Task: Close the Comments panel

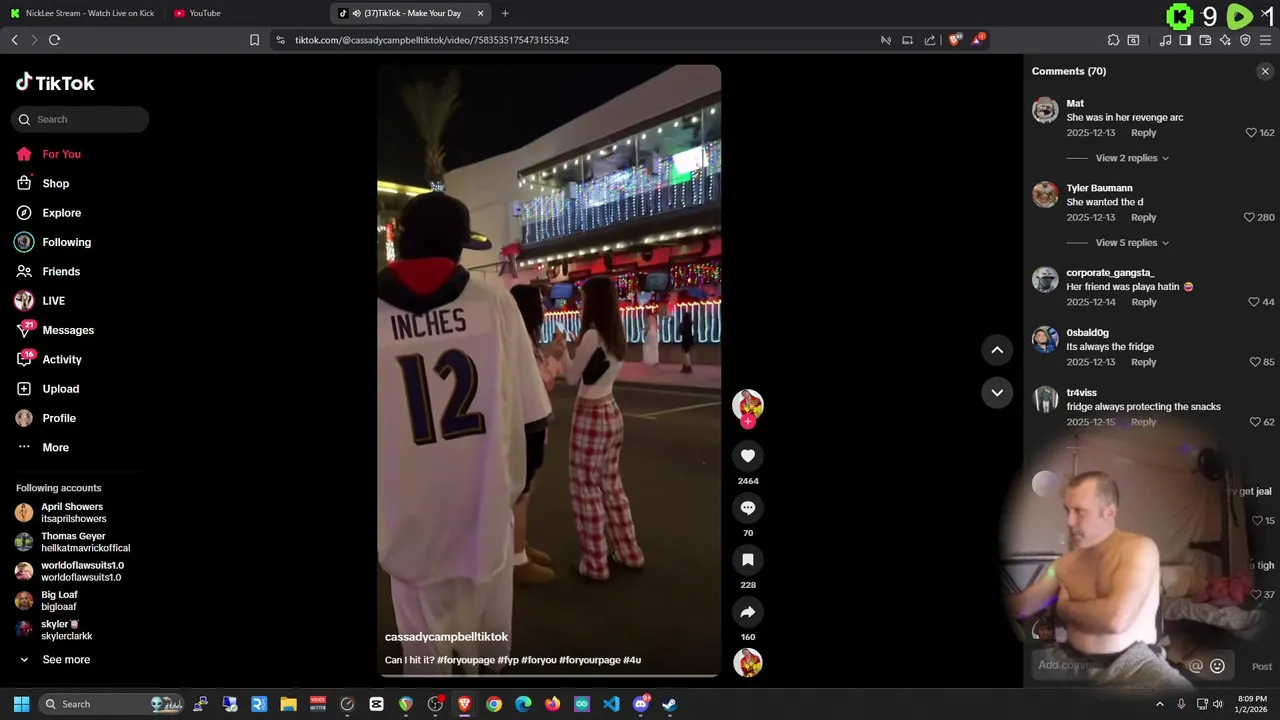Action: pos(1265,71)
